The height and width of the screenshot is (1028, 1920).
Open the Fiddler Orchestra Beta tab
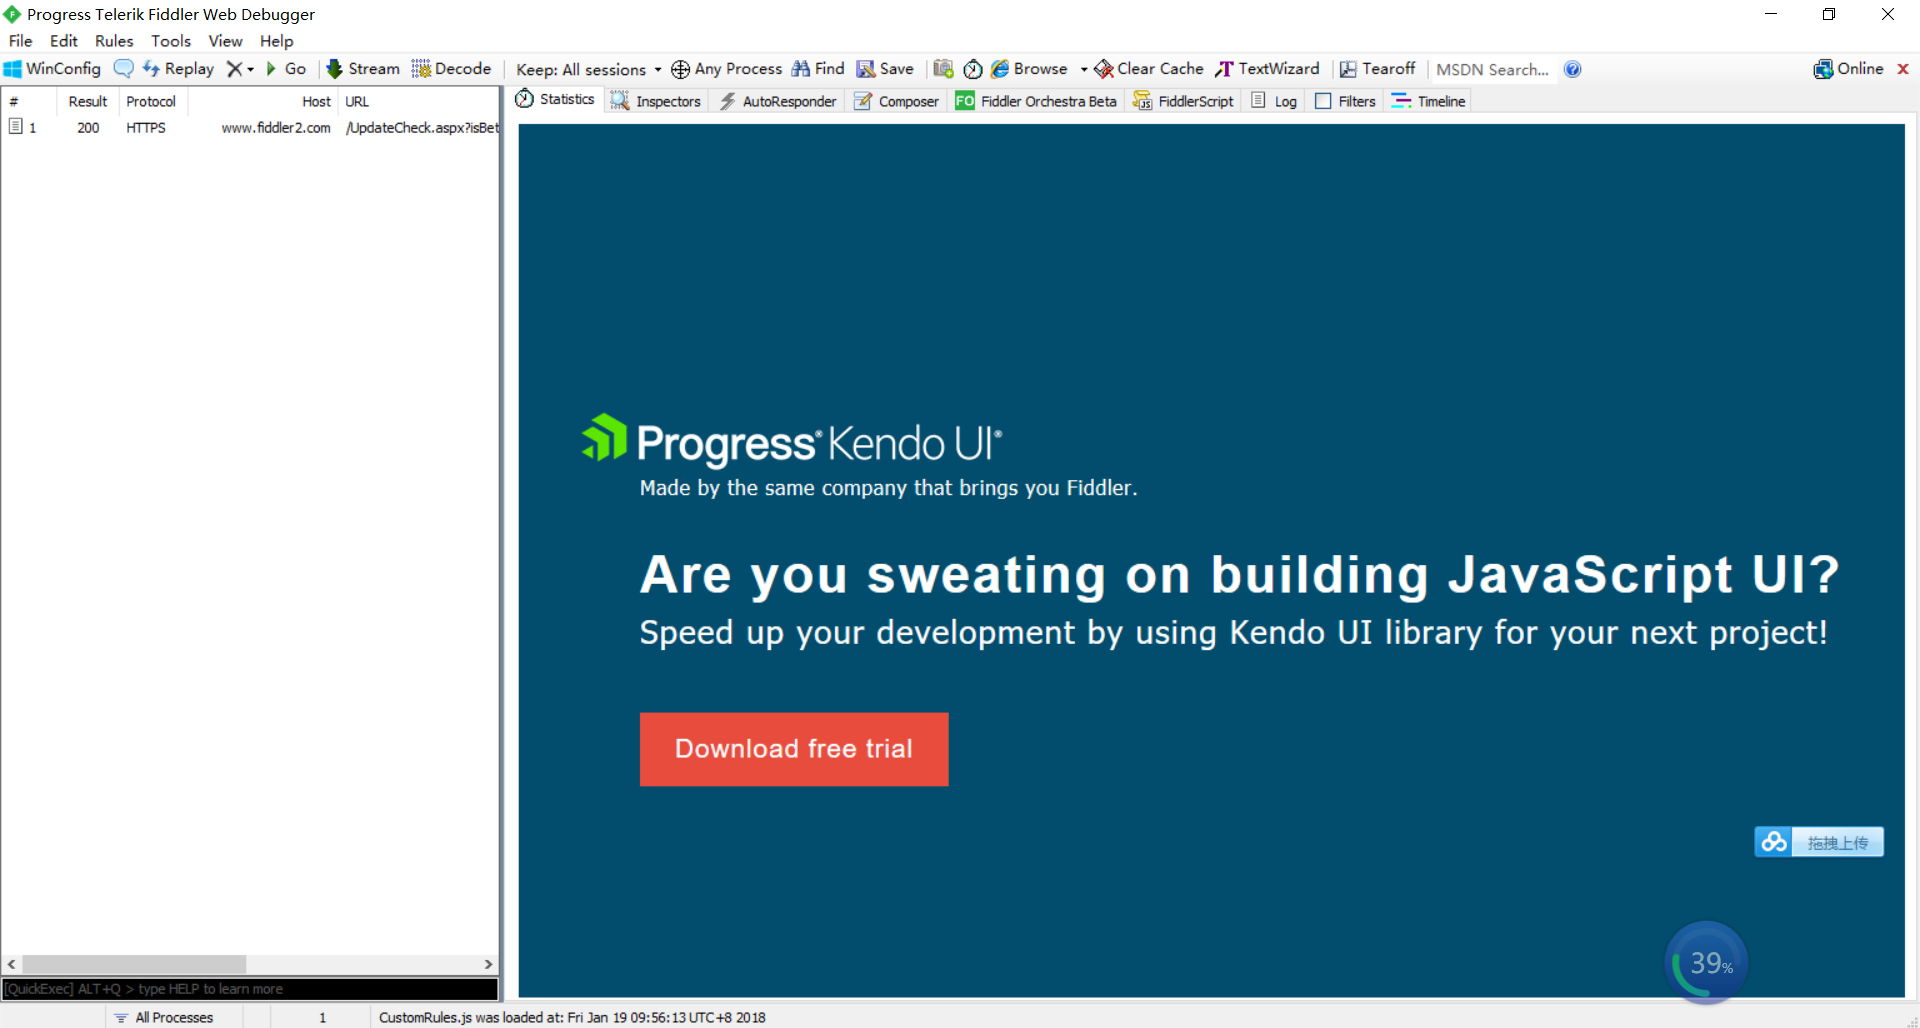pos(1036,101)
